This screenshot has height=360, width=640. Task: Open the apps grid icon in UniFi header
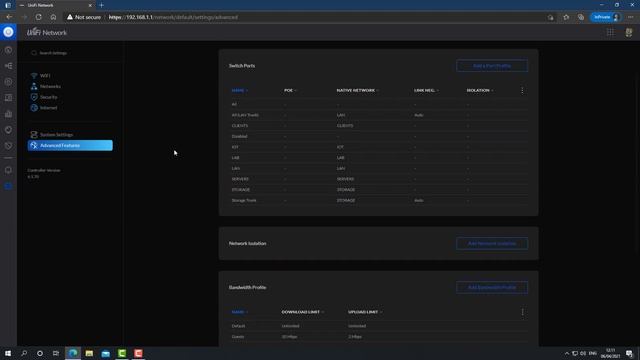coord(610,32)
